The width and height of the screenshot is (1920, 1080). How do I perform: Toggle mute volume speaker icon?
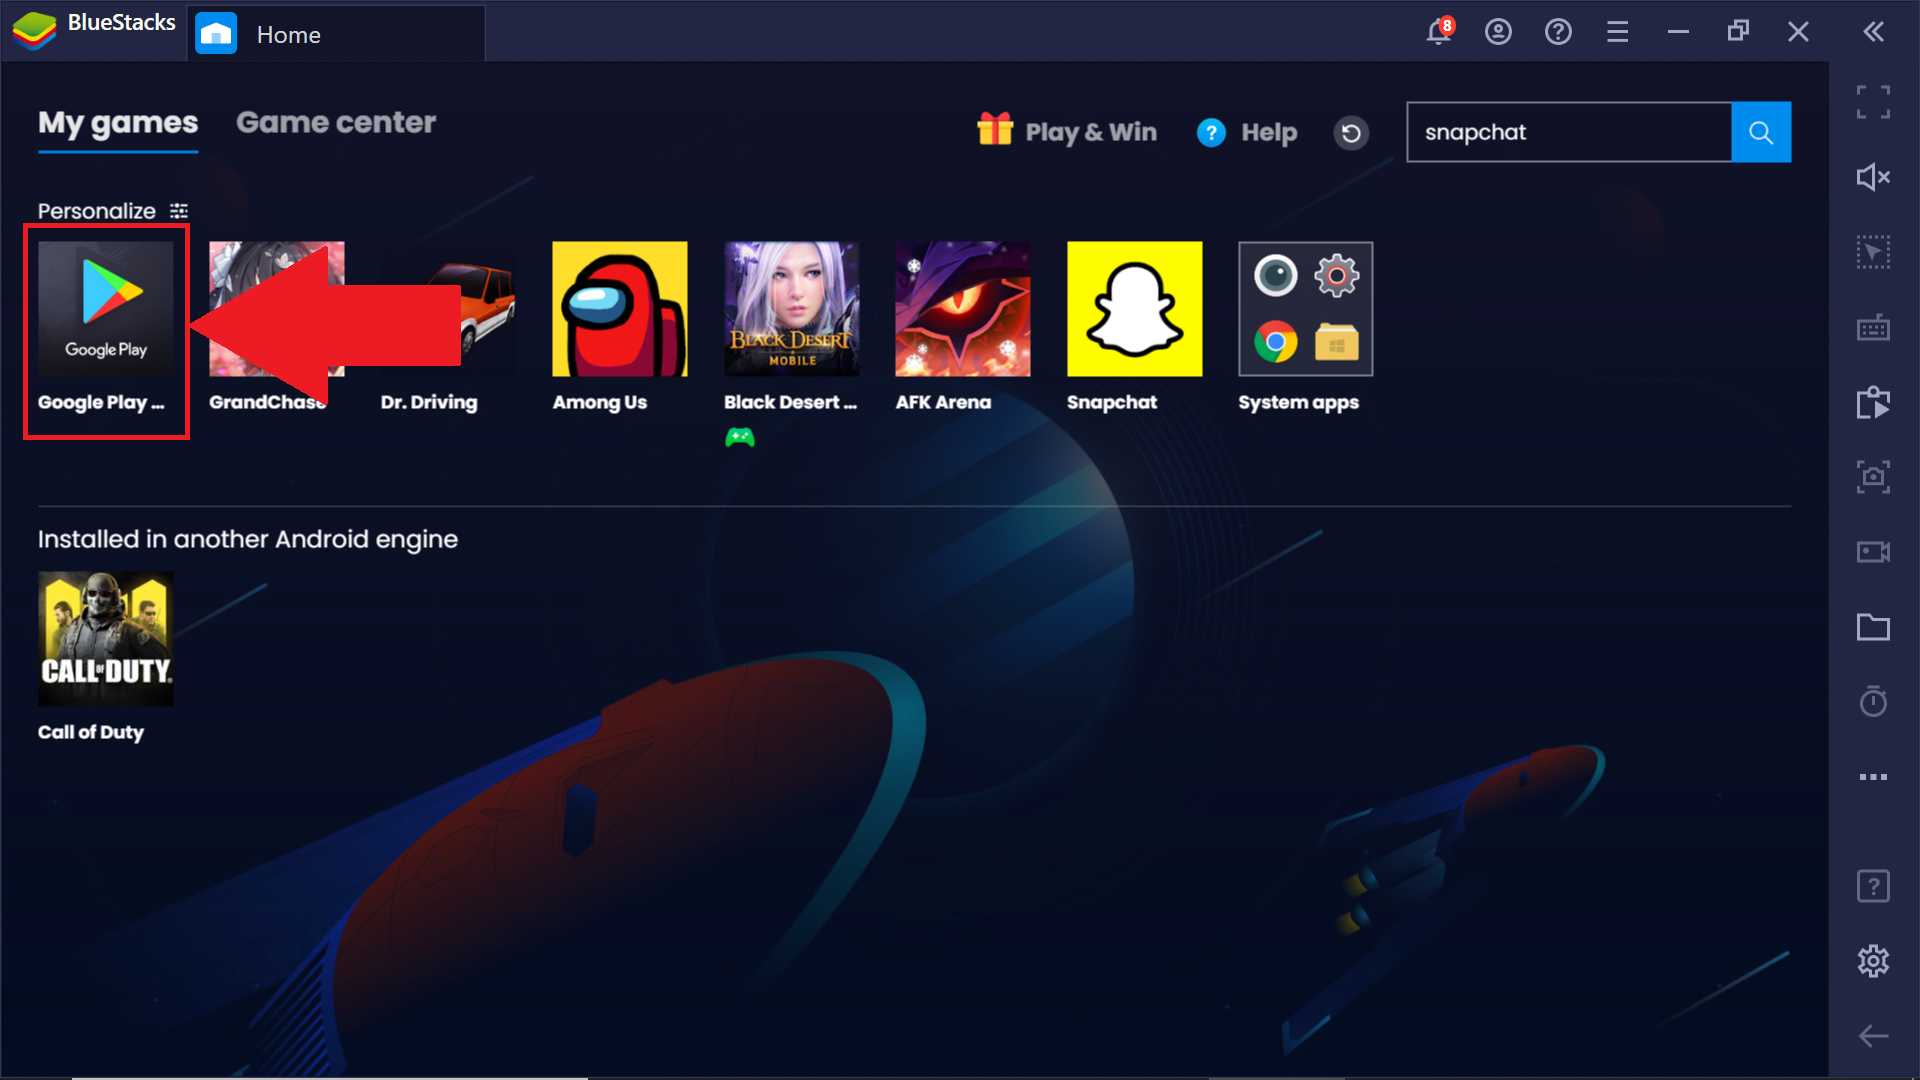tap(1873, 177)
